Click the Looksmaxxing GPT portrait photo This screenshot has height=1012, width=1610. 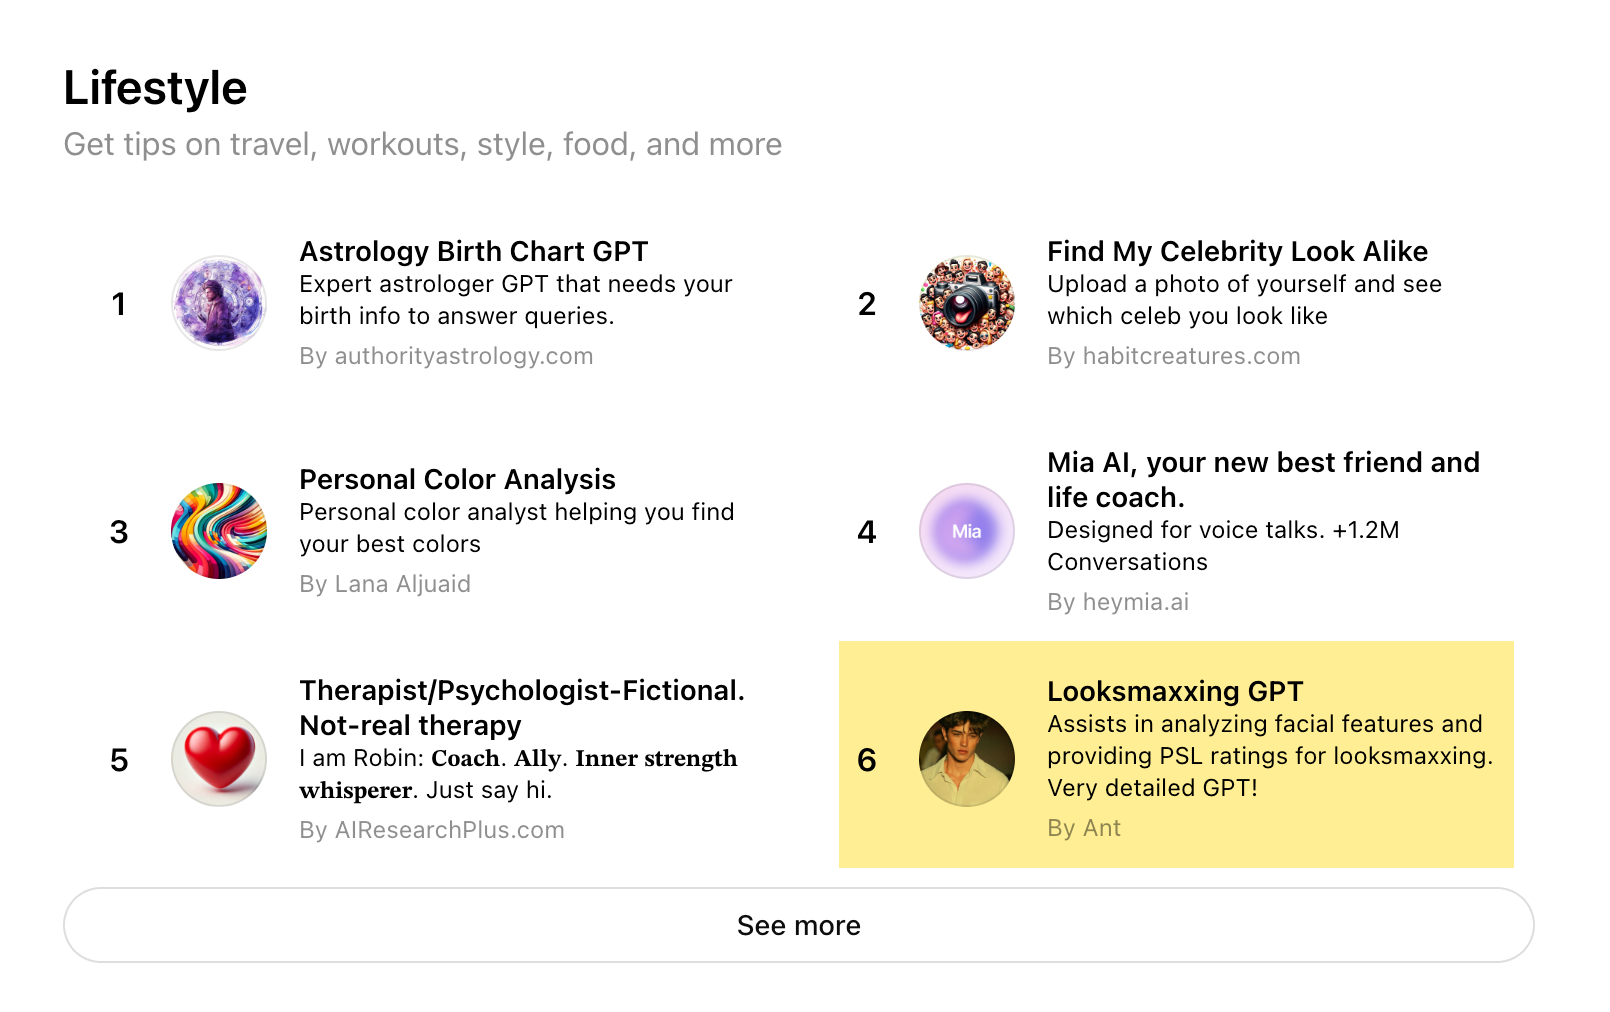966,759
